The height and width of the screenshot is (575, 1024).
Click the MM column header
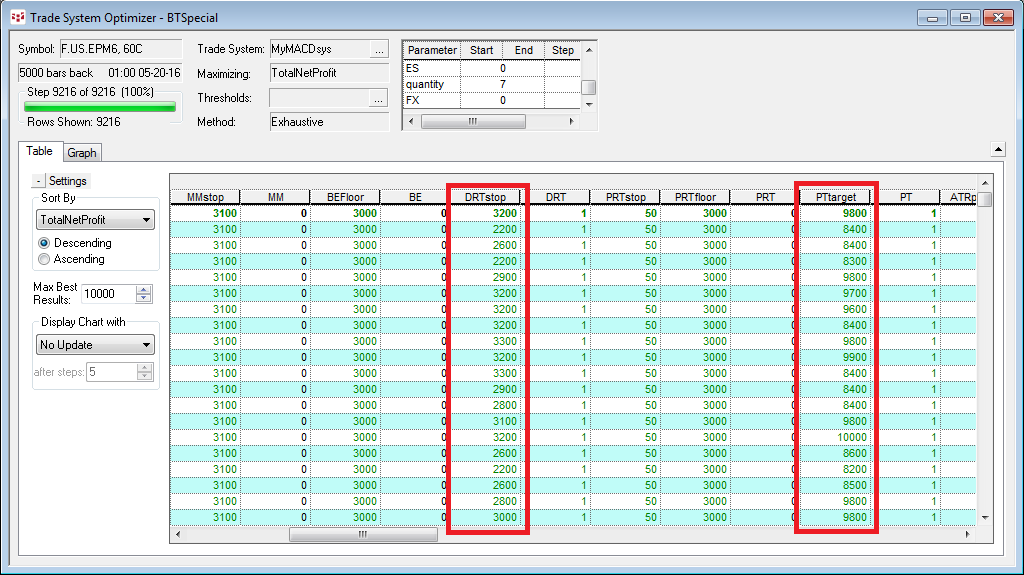pos(276,197)
